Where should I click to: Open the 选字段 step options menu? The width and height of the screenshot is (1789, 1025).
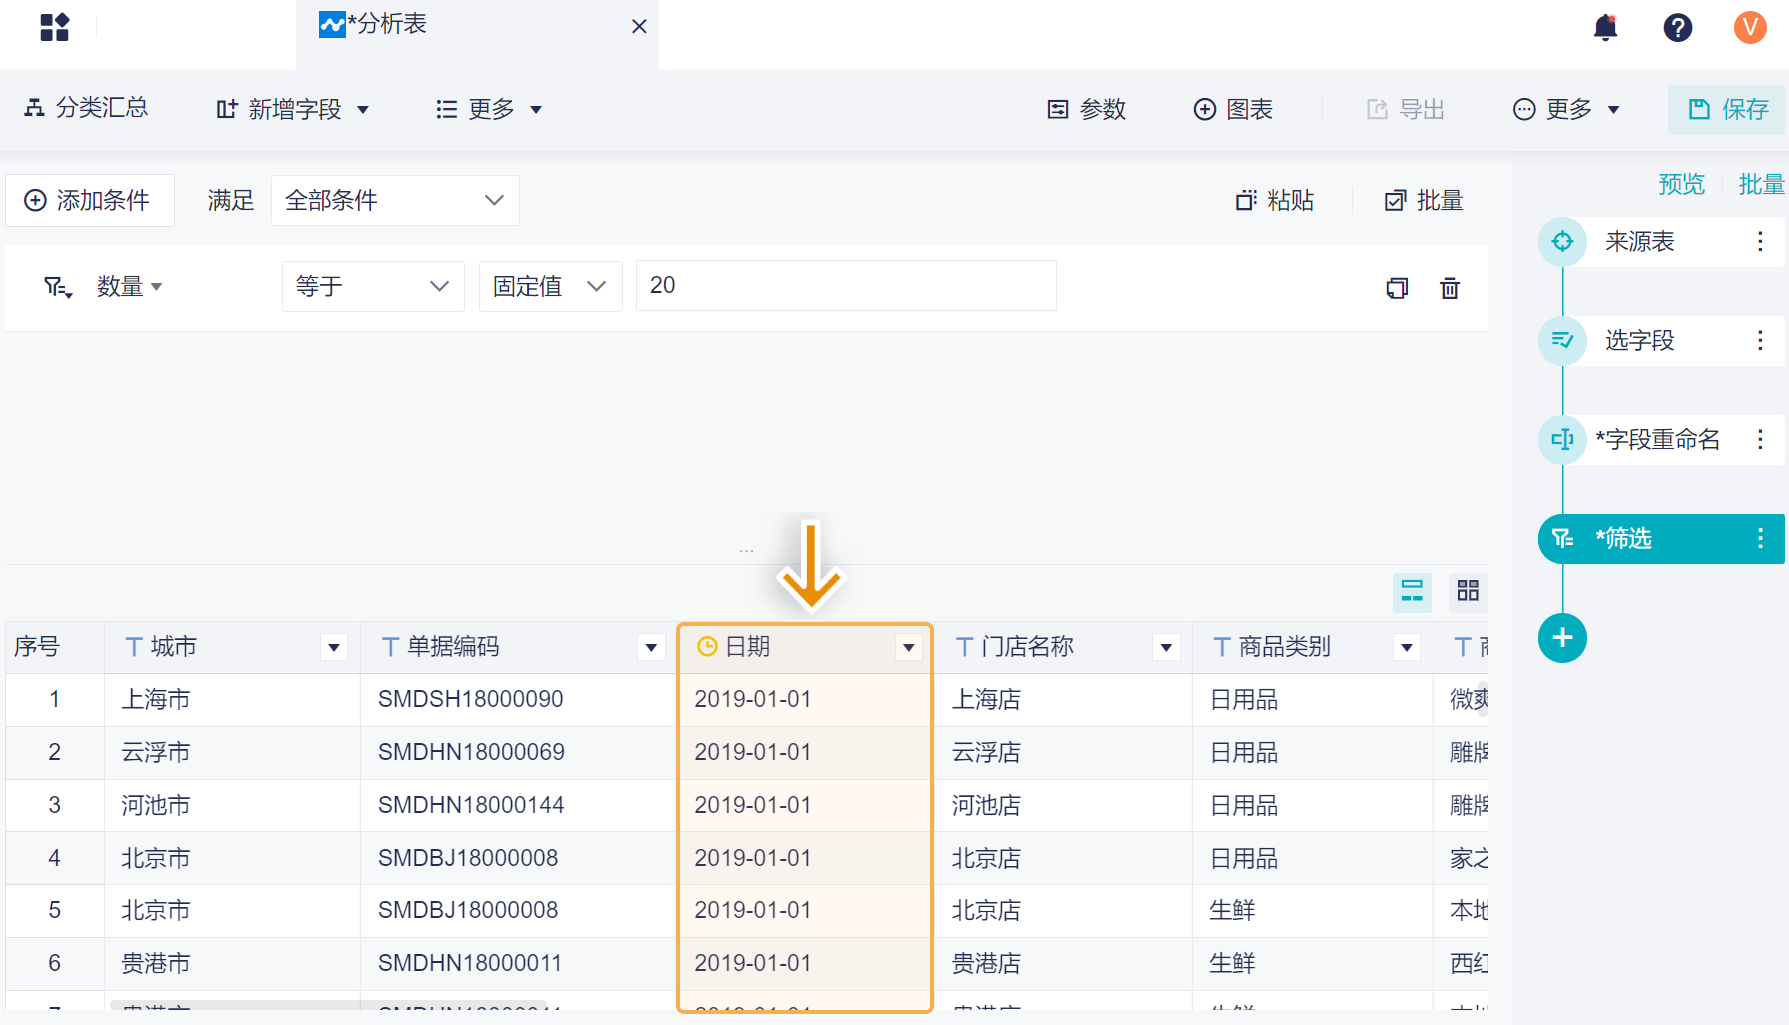click(1760, 341)
